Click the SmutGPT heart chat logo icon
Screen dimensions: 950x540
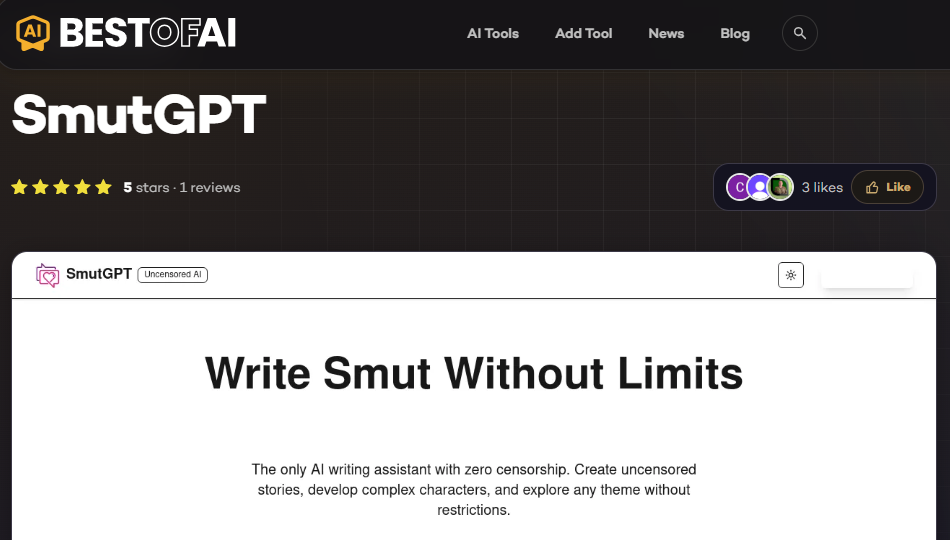pyautogui.click(x=47, y=275)
